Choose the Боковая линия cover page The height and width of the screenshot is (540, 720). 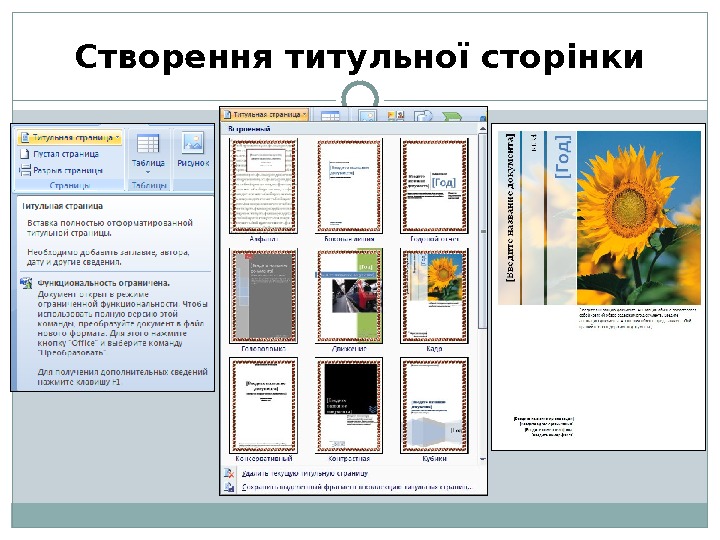click(349, 186)
